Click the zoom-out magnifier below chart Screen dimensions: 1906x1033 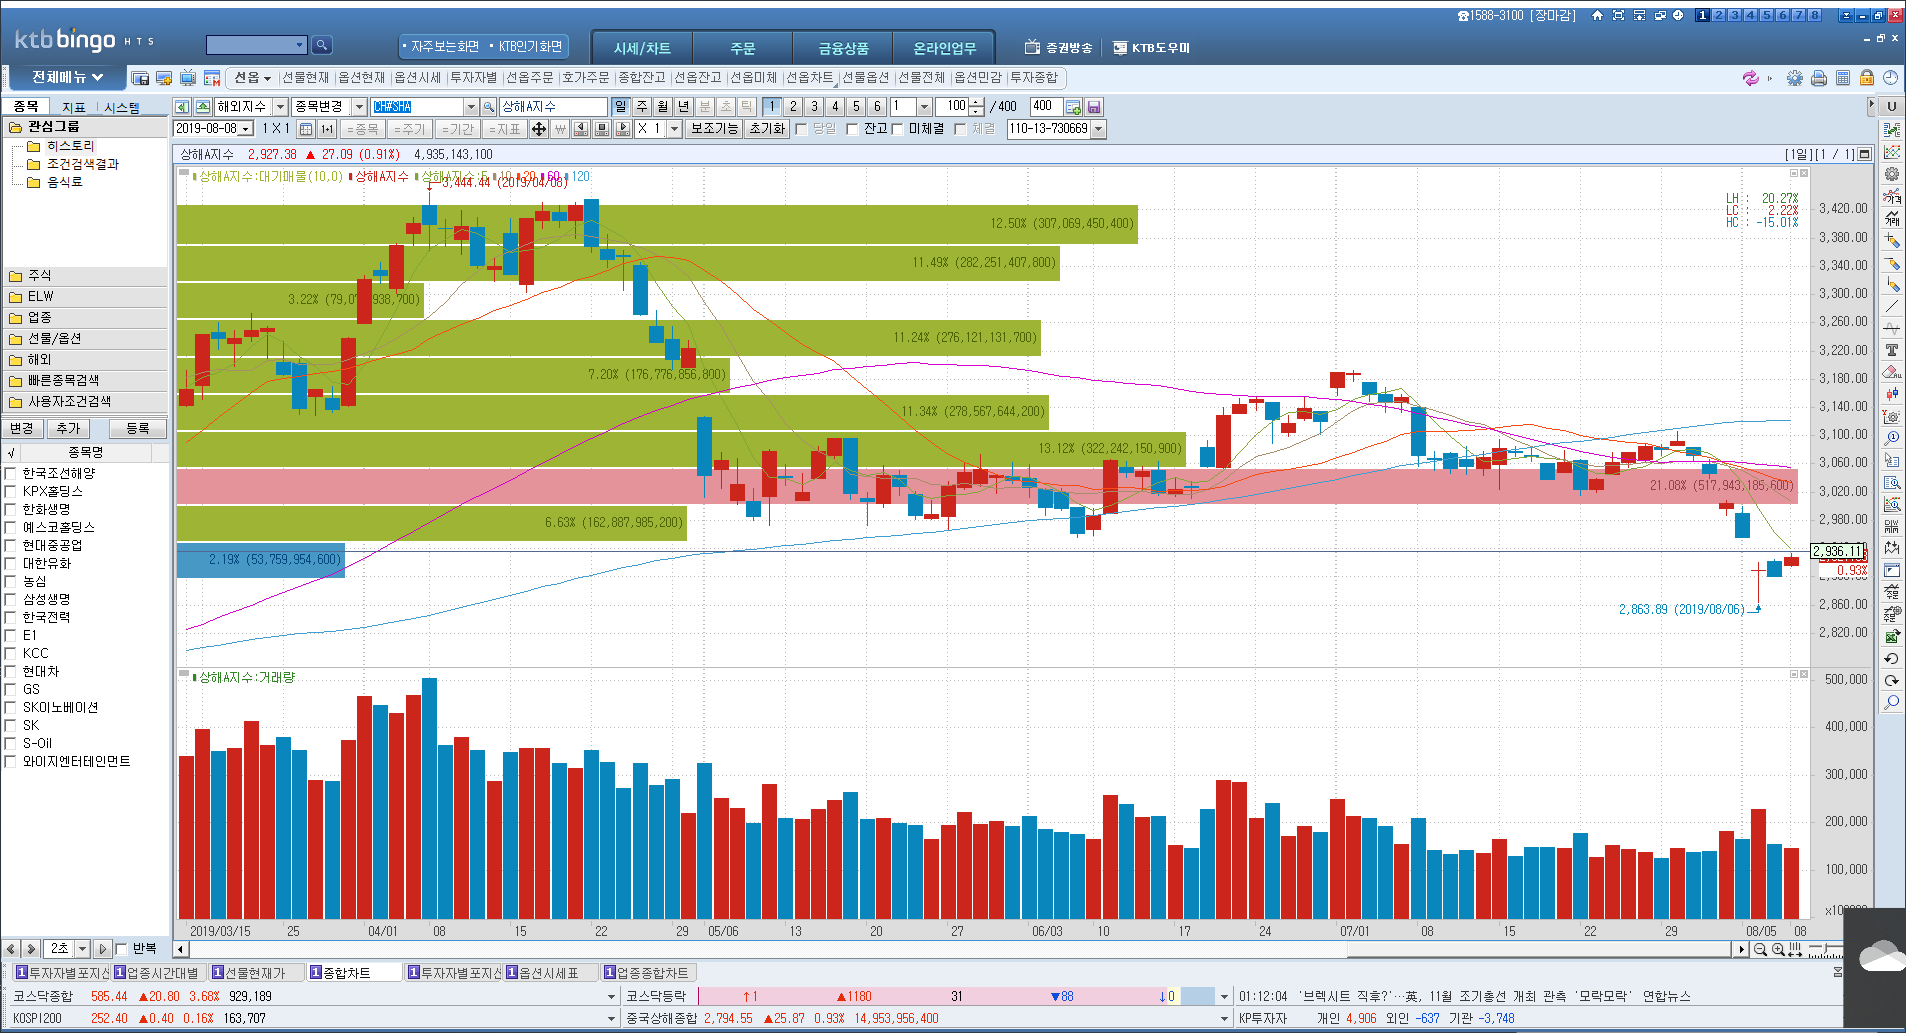(1760, 949)
